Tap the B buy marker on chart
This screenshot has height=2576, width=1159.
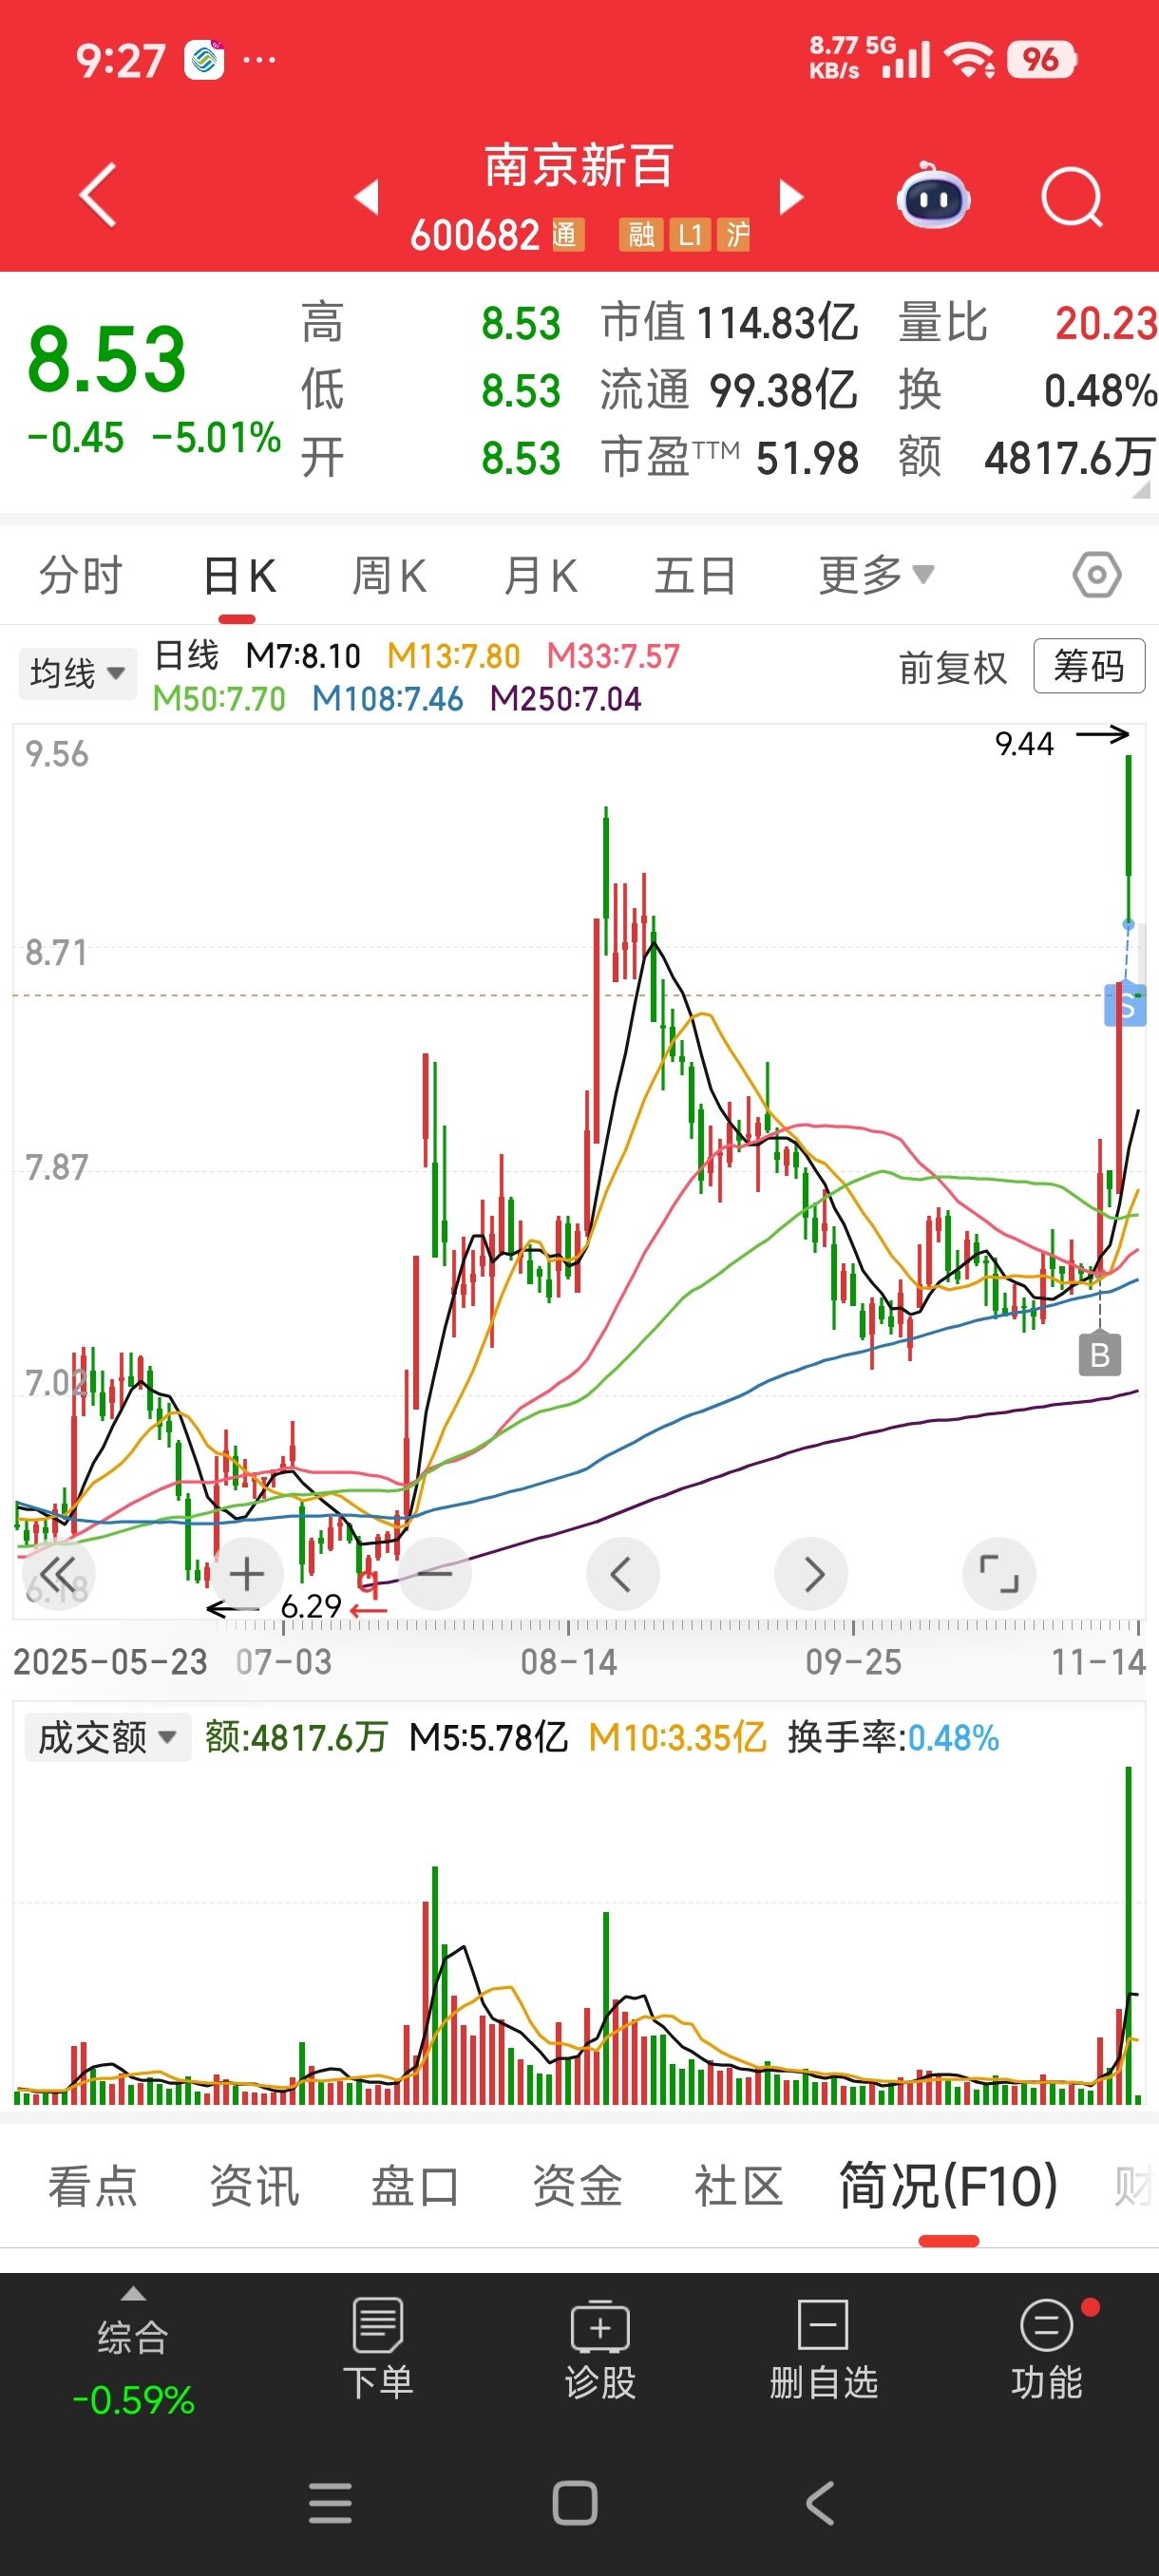[1100, 1355]
